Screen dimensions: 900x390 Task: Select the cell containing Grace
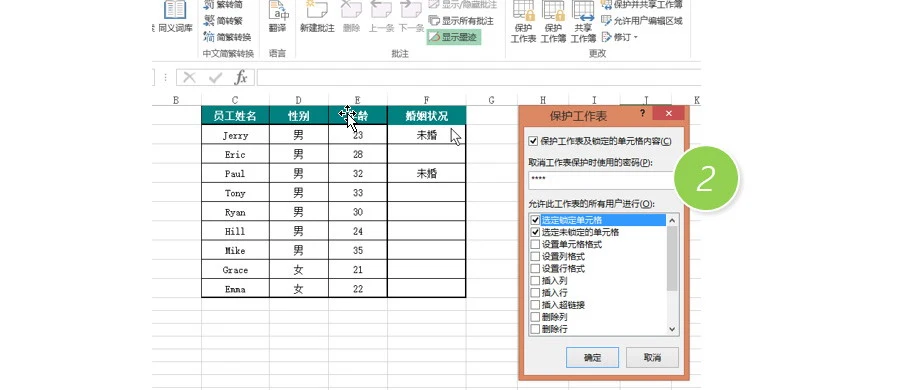click(x=235, y=269)
